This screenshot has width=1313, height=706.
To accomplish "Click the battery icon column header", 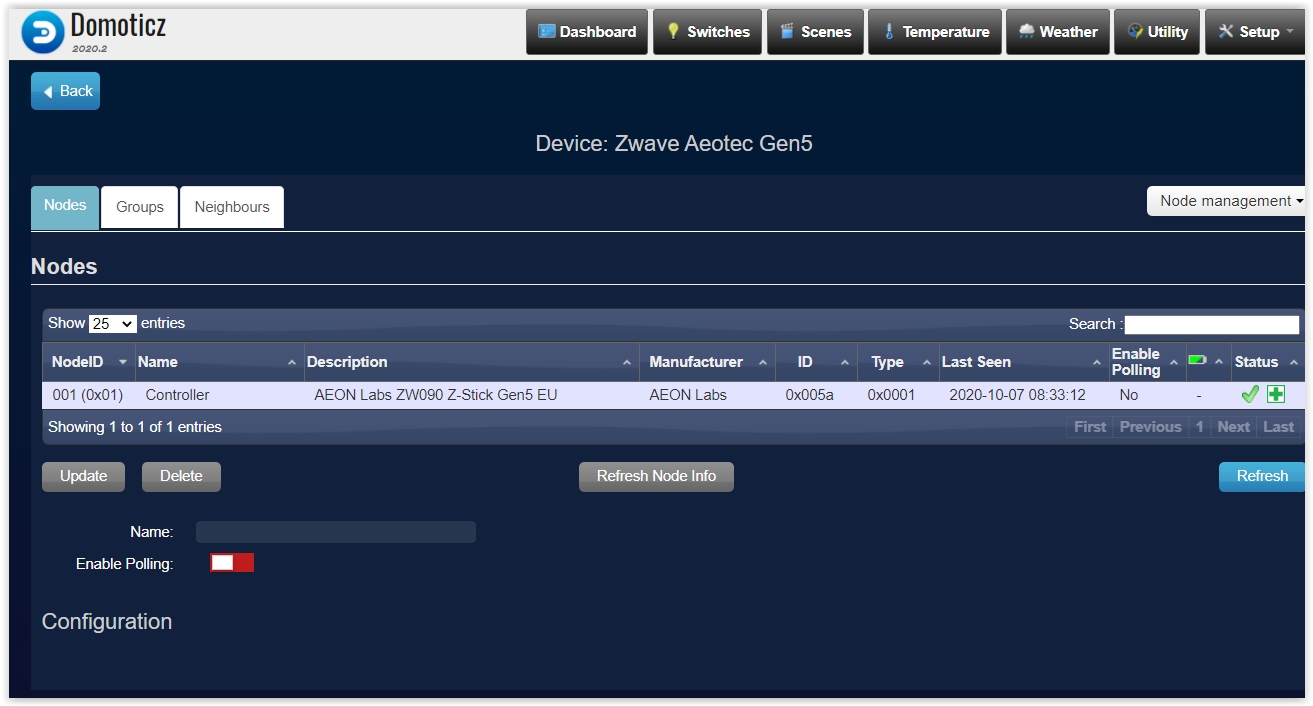I will coord(1206,361).
